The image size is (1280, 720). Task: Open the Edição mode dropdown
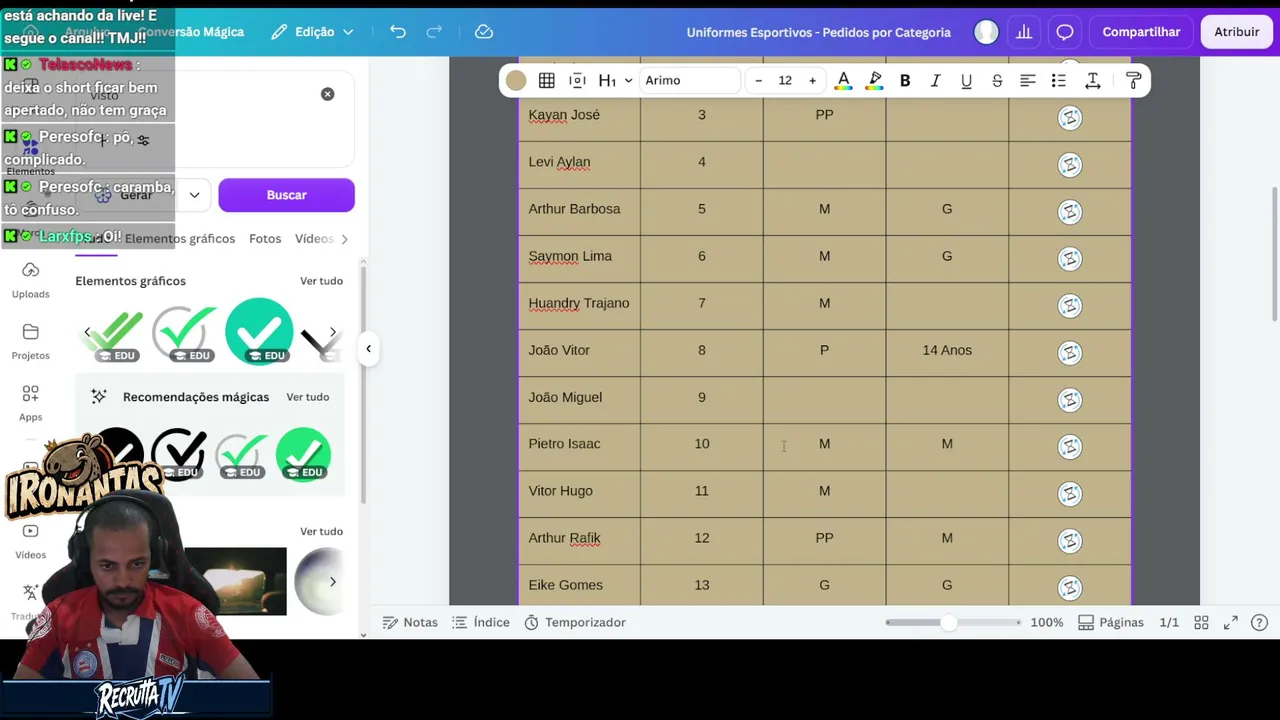[313, 32]
